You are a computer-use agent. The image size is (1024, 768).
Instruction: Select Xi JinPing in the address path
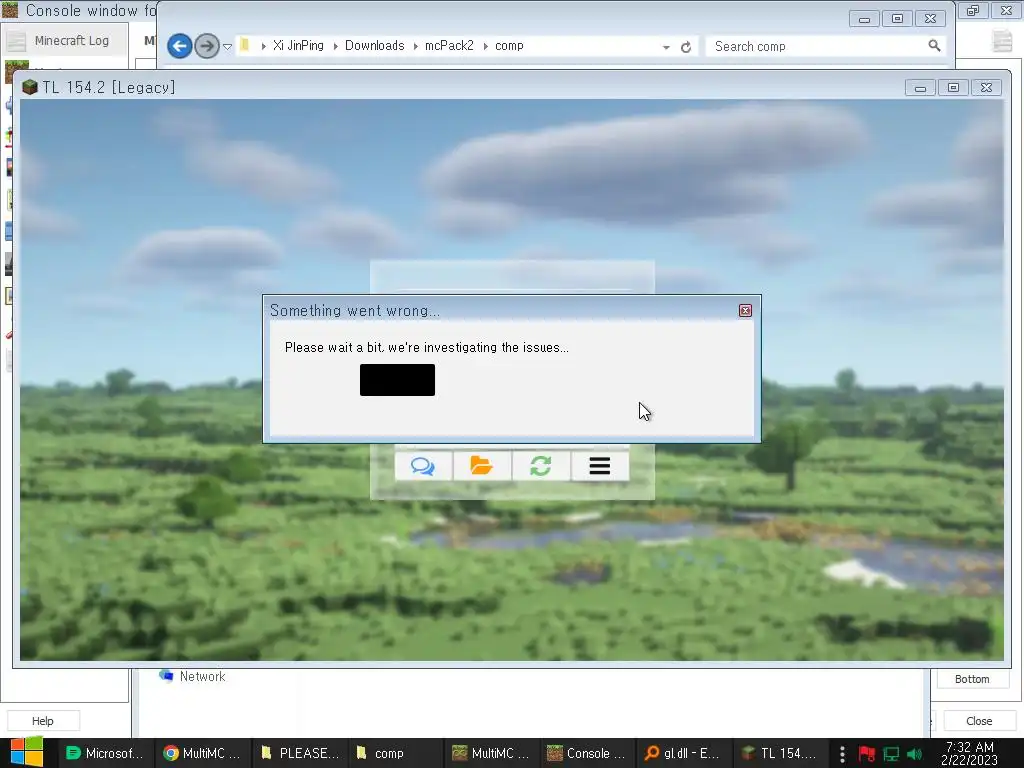click(298, 46)
